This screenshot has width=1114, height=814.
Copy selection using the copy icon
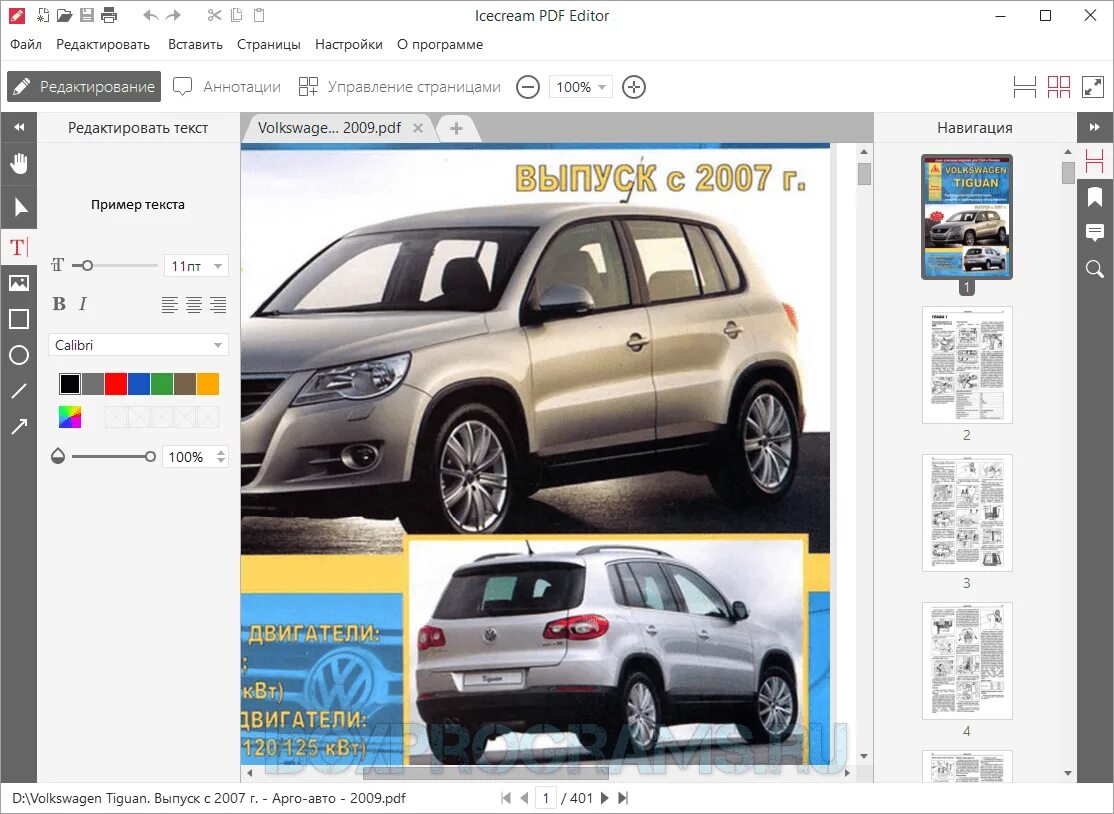[237, 15]
